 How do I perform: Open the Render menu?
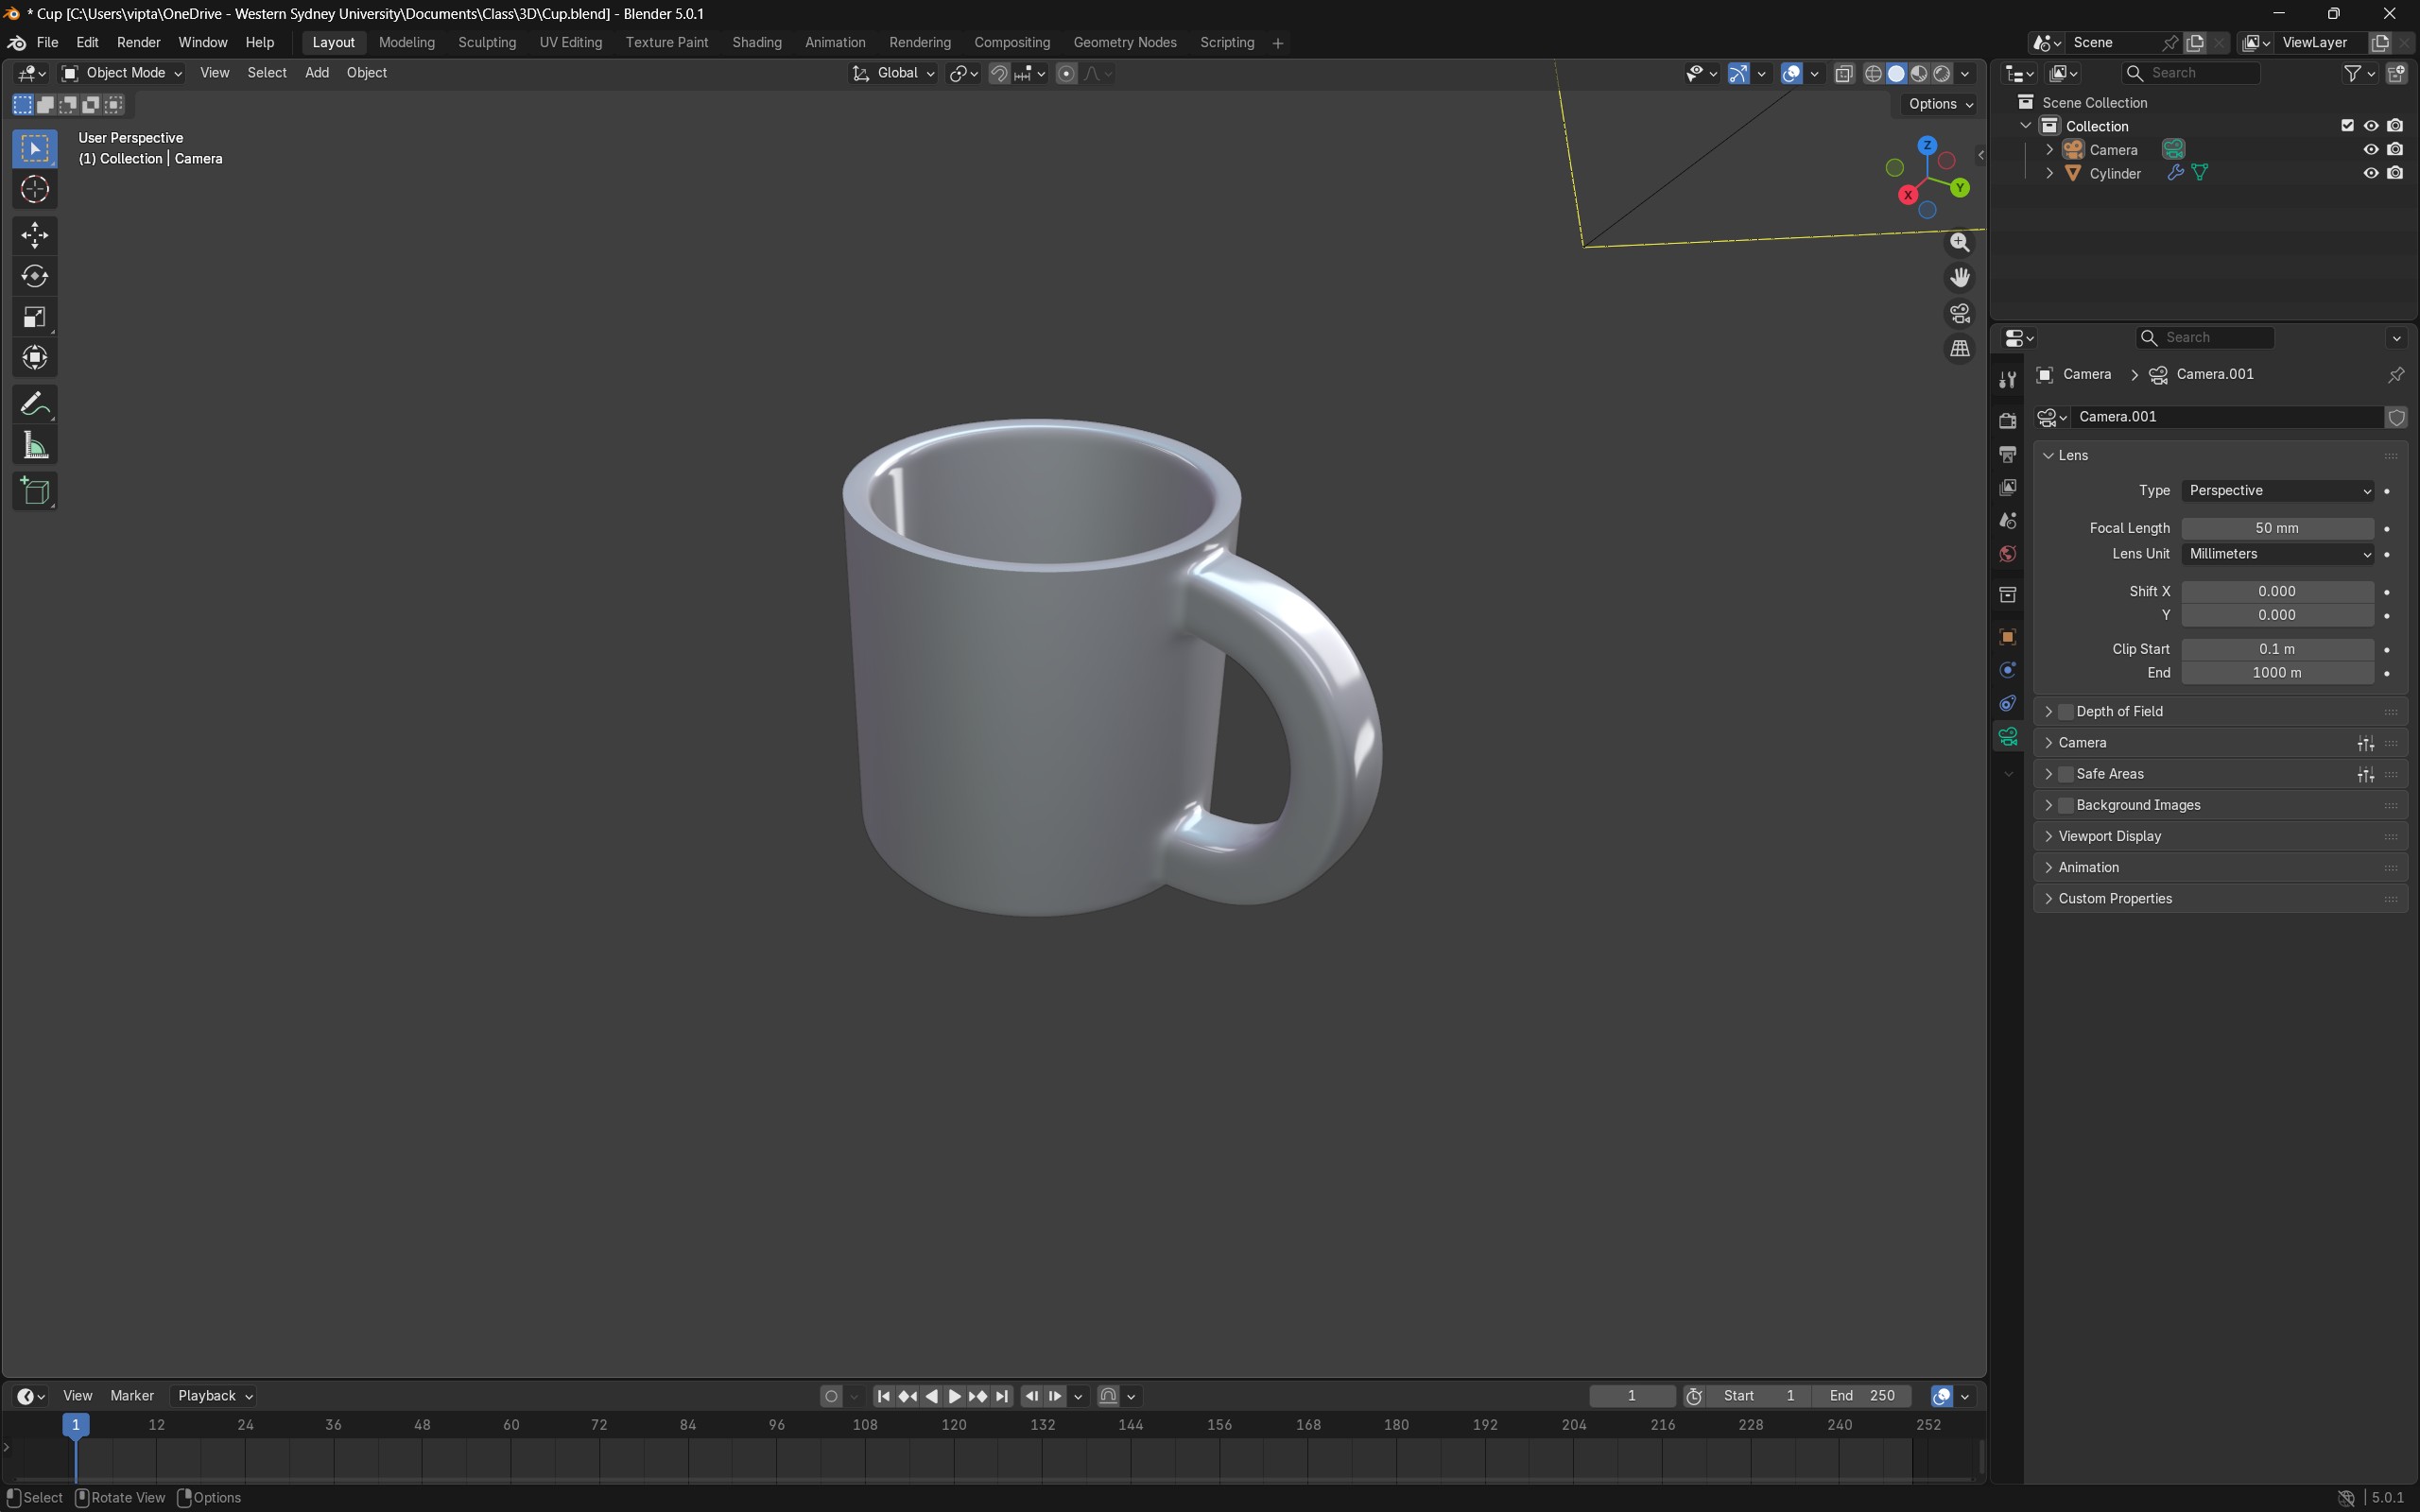click(x=138, y=43)
